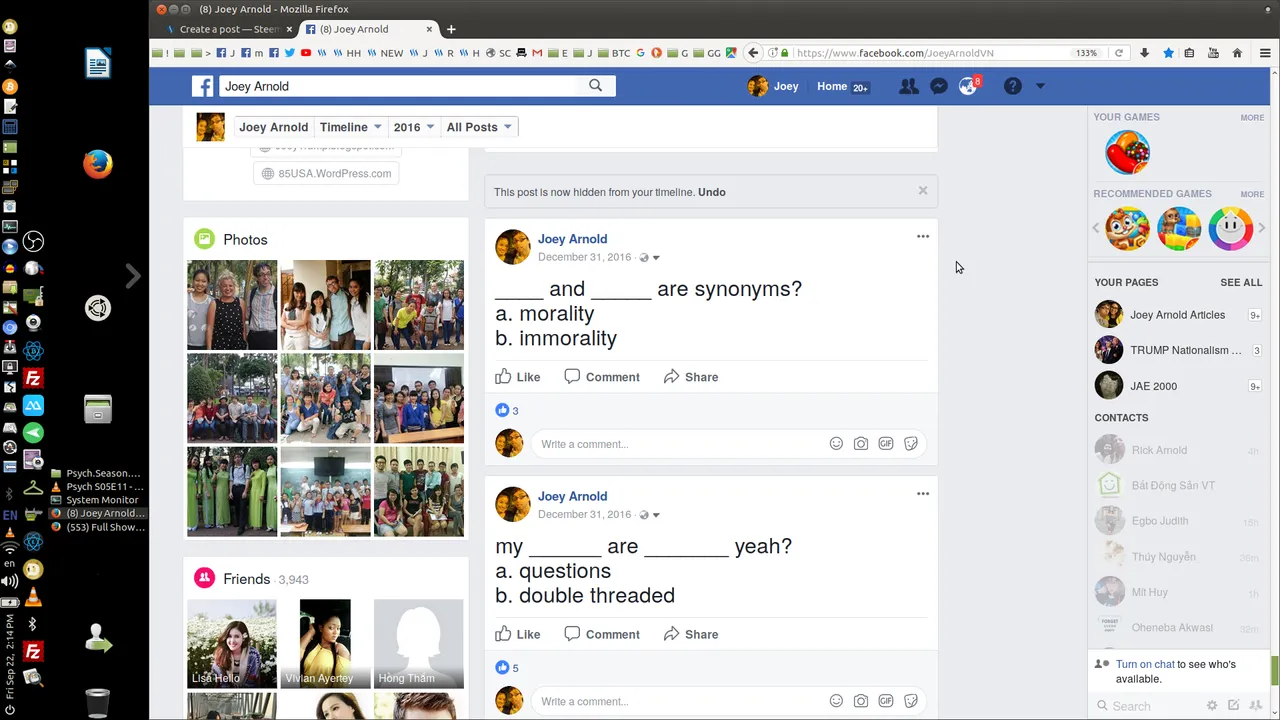View the 5 likes on questions post

pos(507,667)
